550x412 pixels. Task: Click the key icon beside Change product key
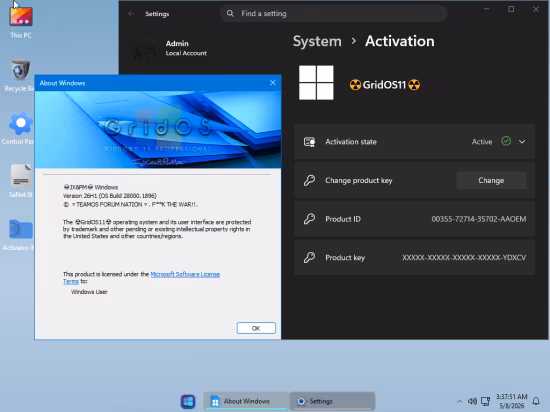pos(309,180)
